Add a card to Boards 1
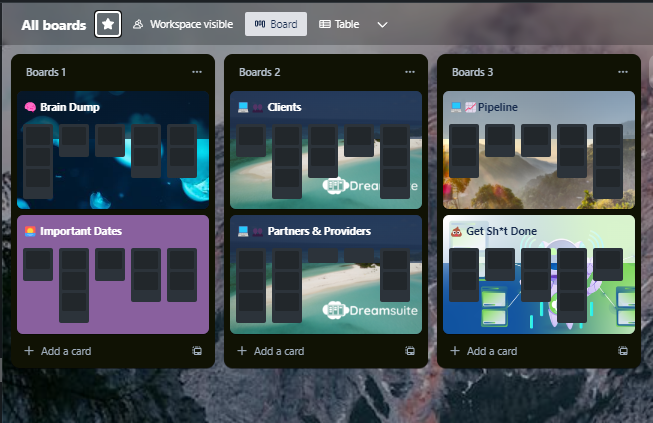 [58, 351]
